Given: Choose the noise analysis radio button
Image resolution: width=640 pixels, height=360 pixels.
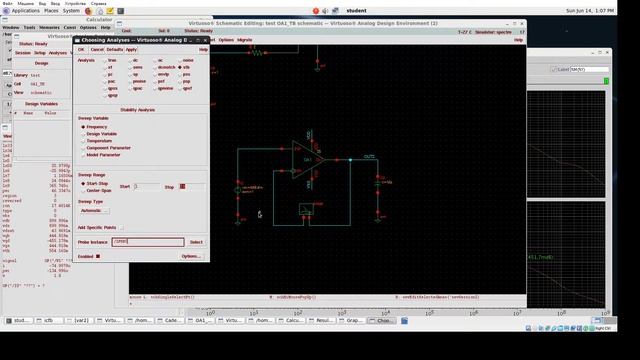Looking at the screenshot, I should click(x=180, y=60).
